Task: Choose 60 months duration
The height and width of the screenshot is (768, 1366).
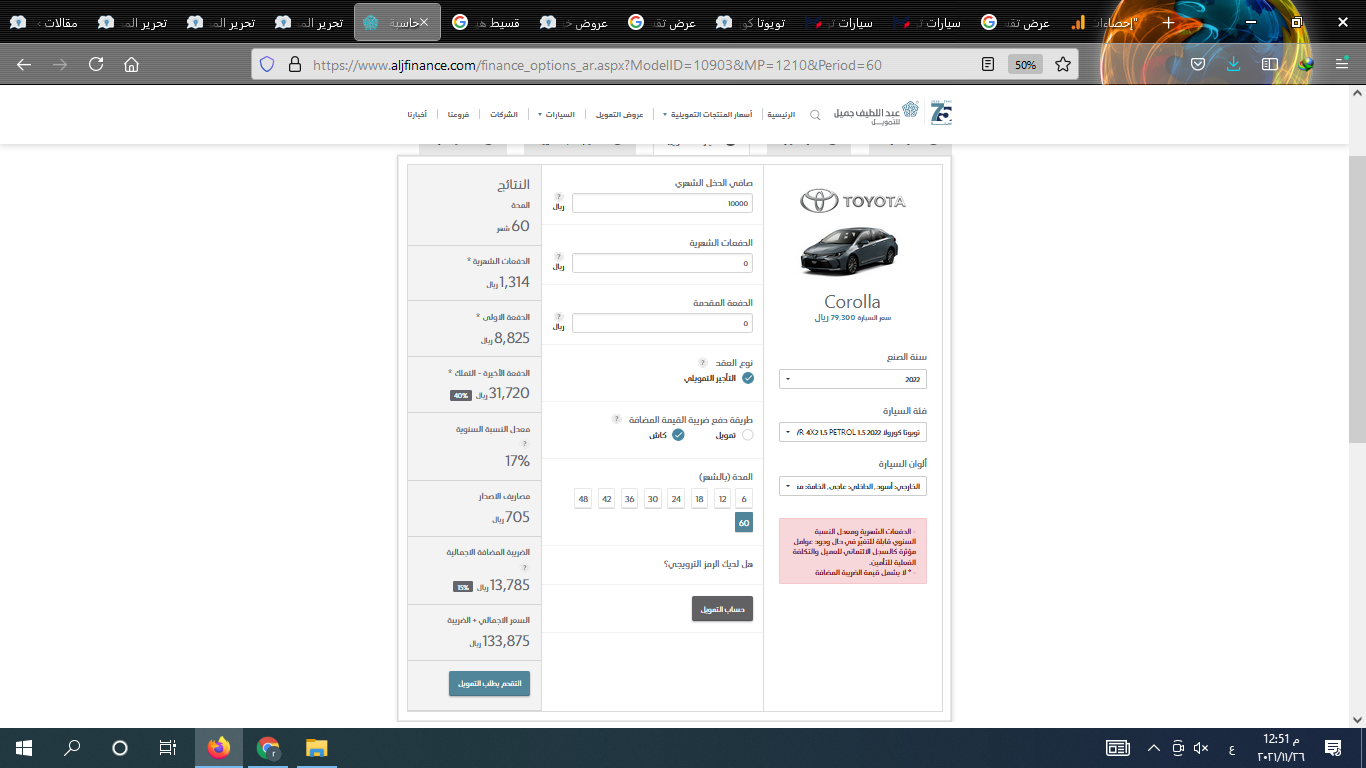Action: tap(744, 523)
